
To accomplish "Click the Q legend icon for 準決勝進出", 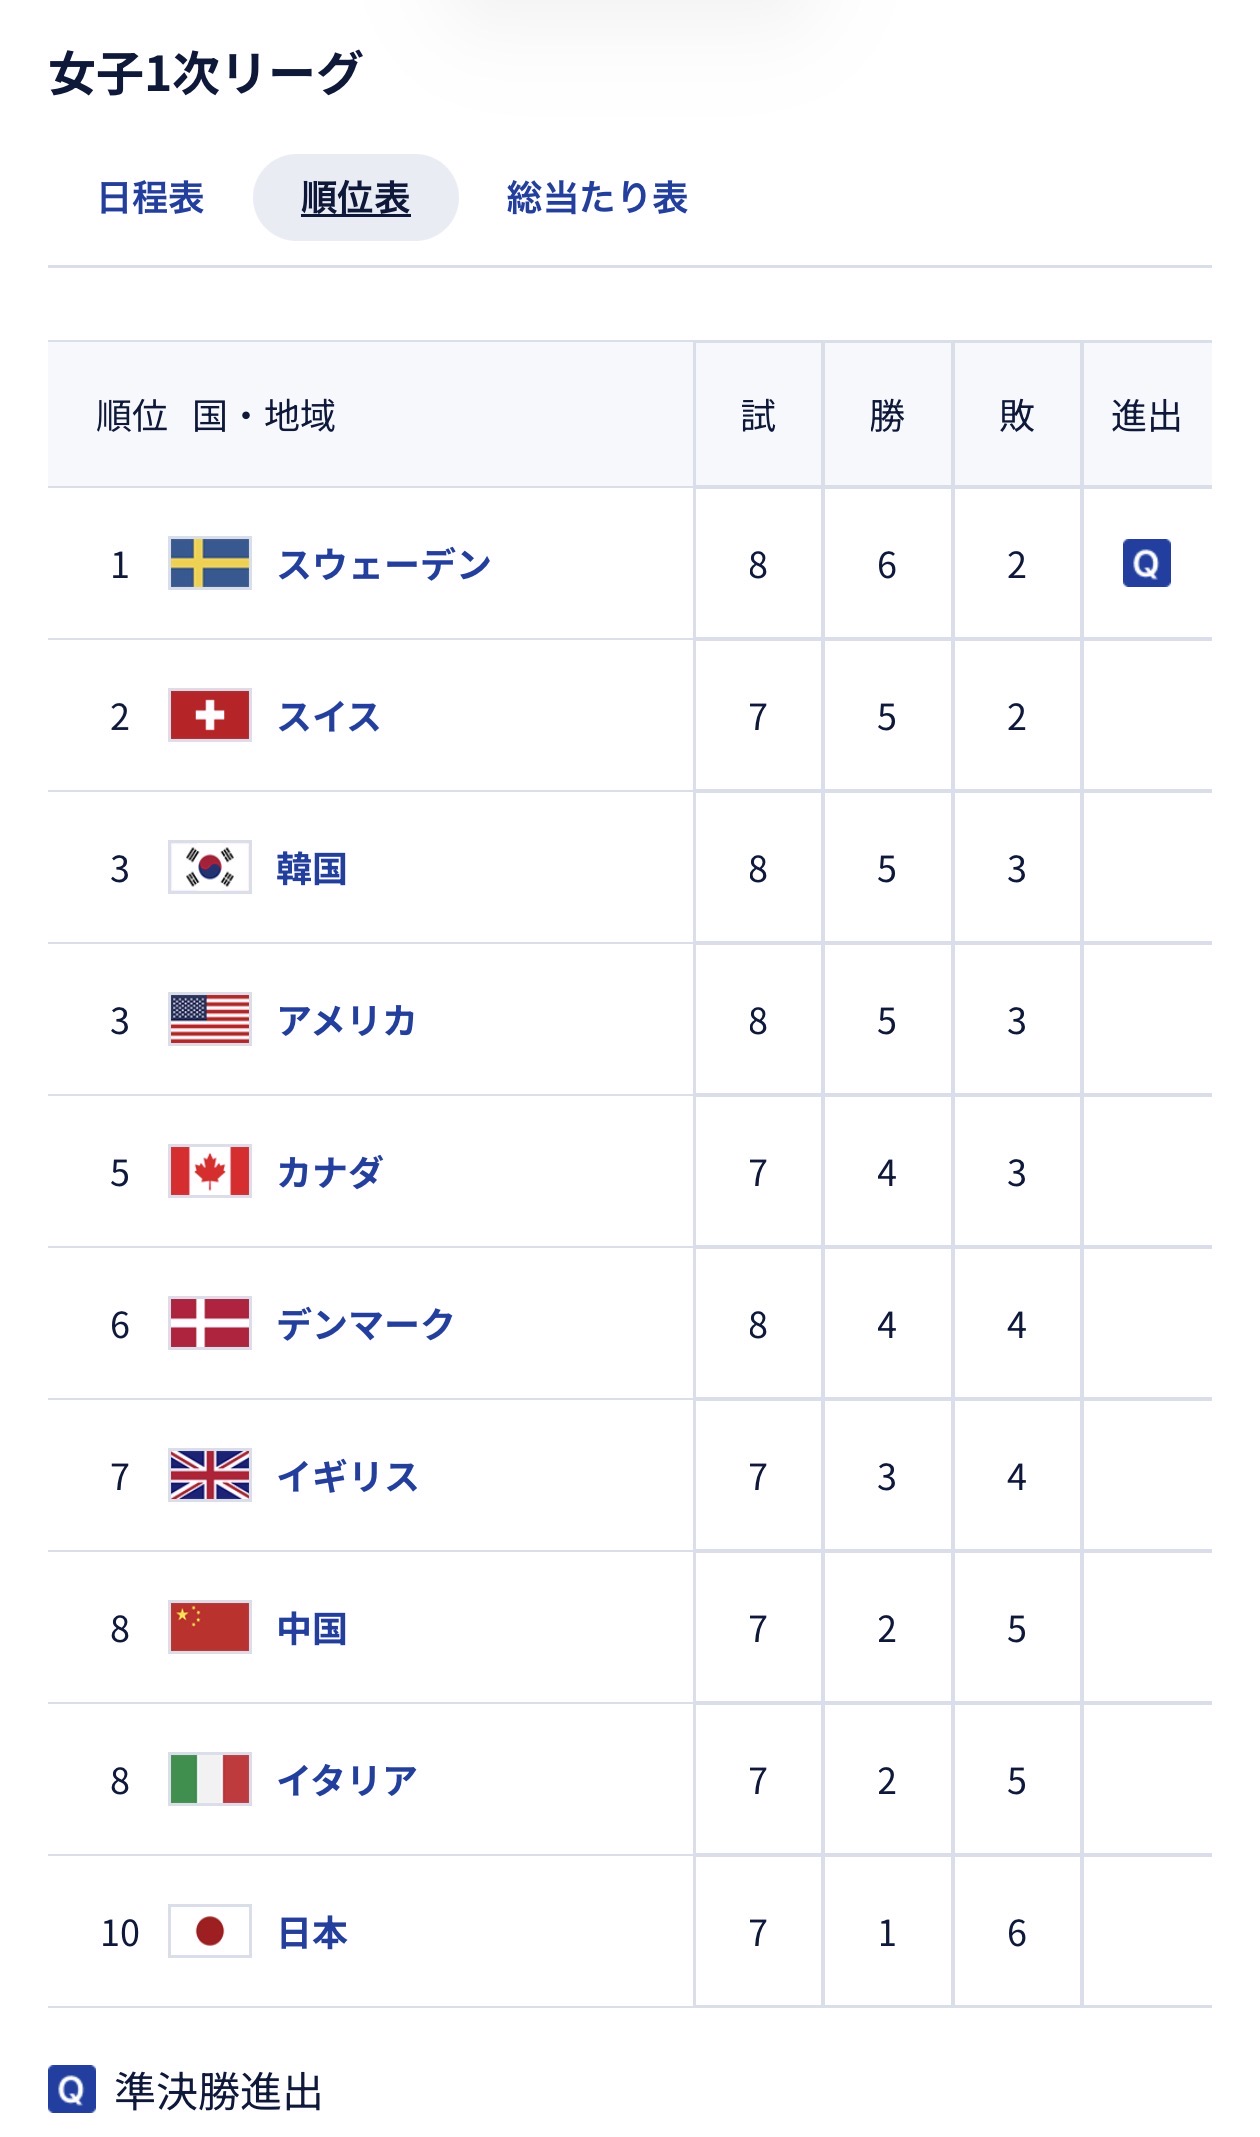I will [x=72, y=2089].
